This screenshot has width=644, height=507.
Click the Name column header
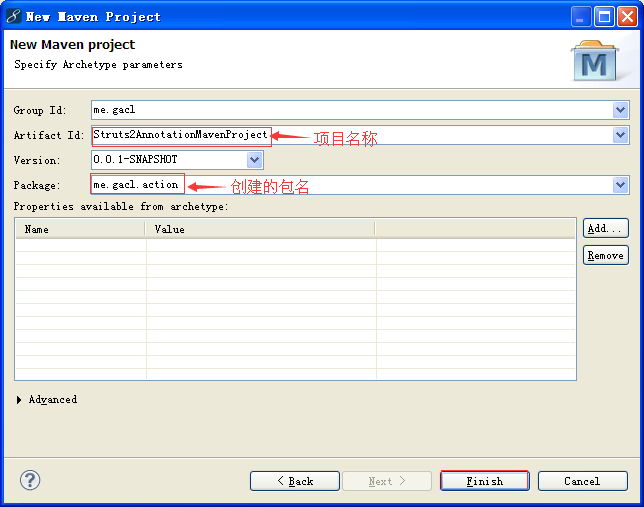80,229
